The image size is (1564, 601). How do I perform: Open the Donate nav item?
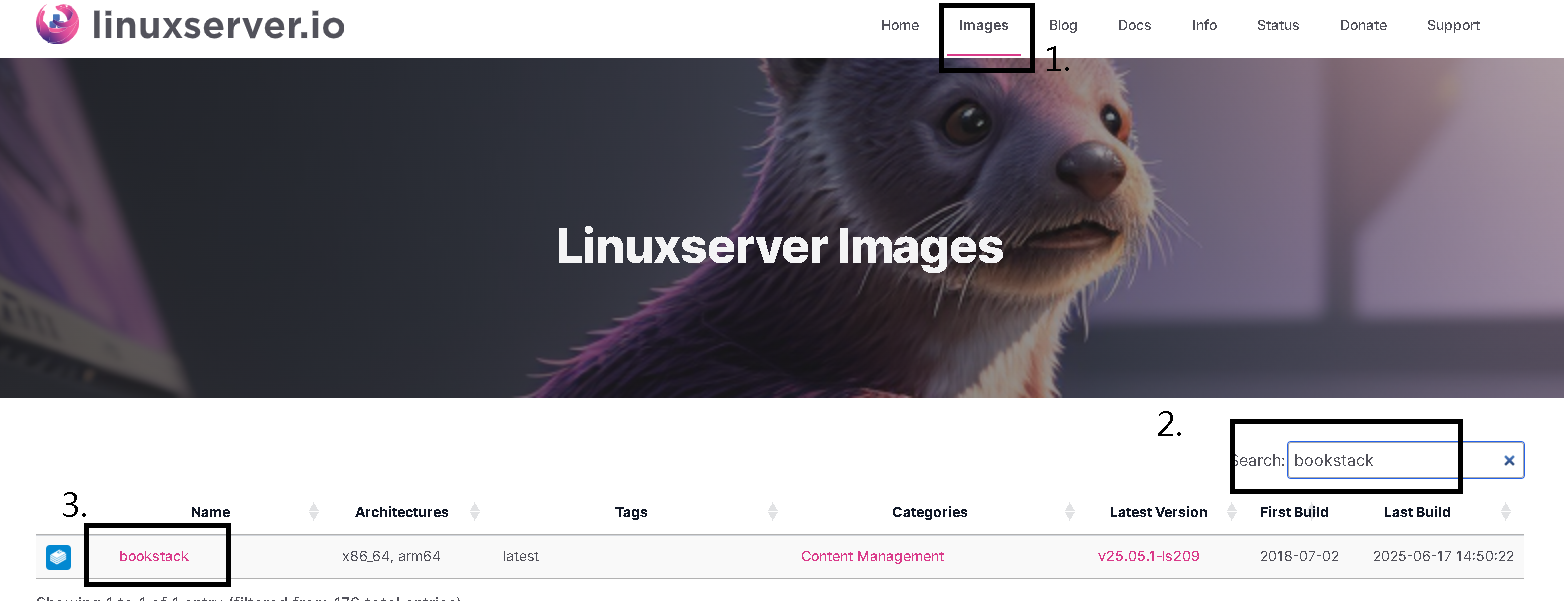pyautogui.click(x=1364, y=25)
